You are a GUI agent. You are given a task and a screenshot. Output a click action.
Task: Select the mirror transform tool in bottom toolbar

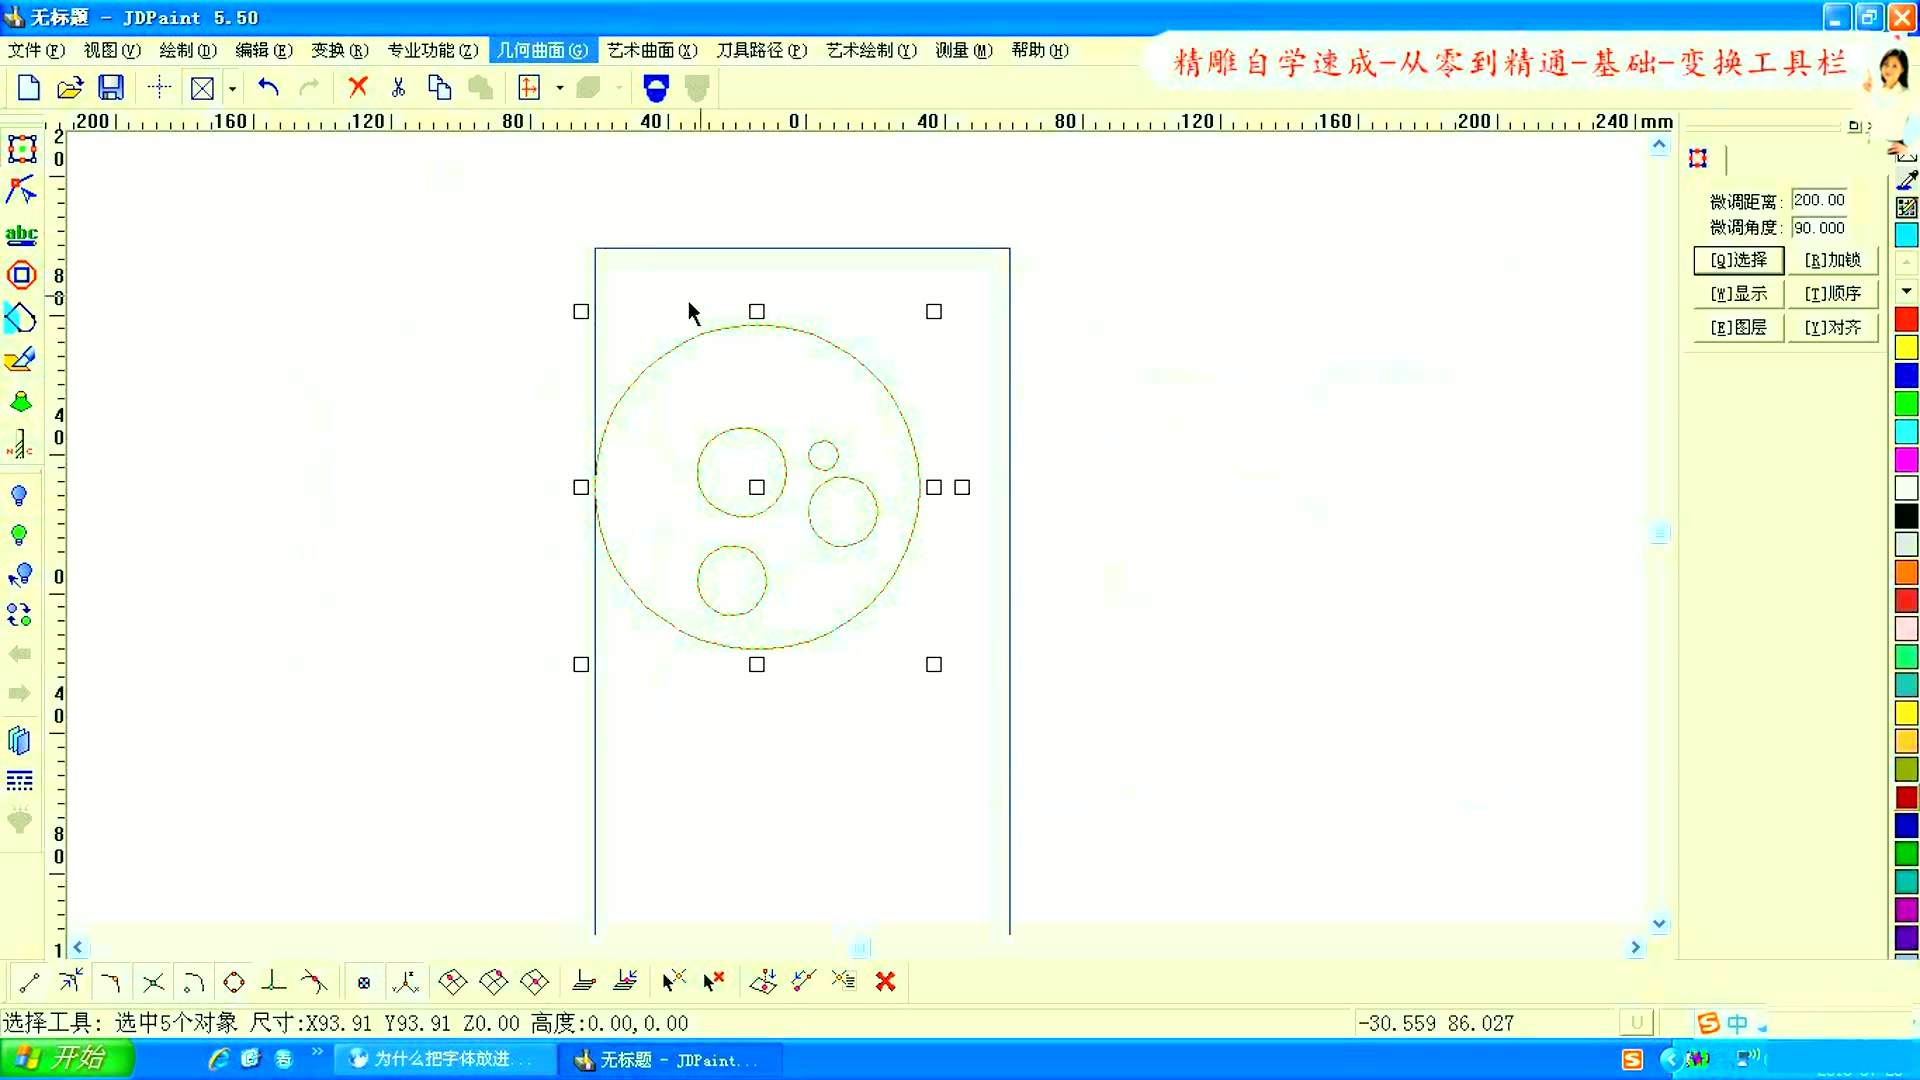[493, 982]
